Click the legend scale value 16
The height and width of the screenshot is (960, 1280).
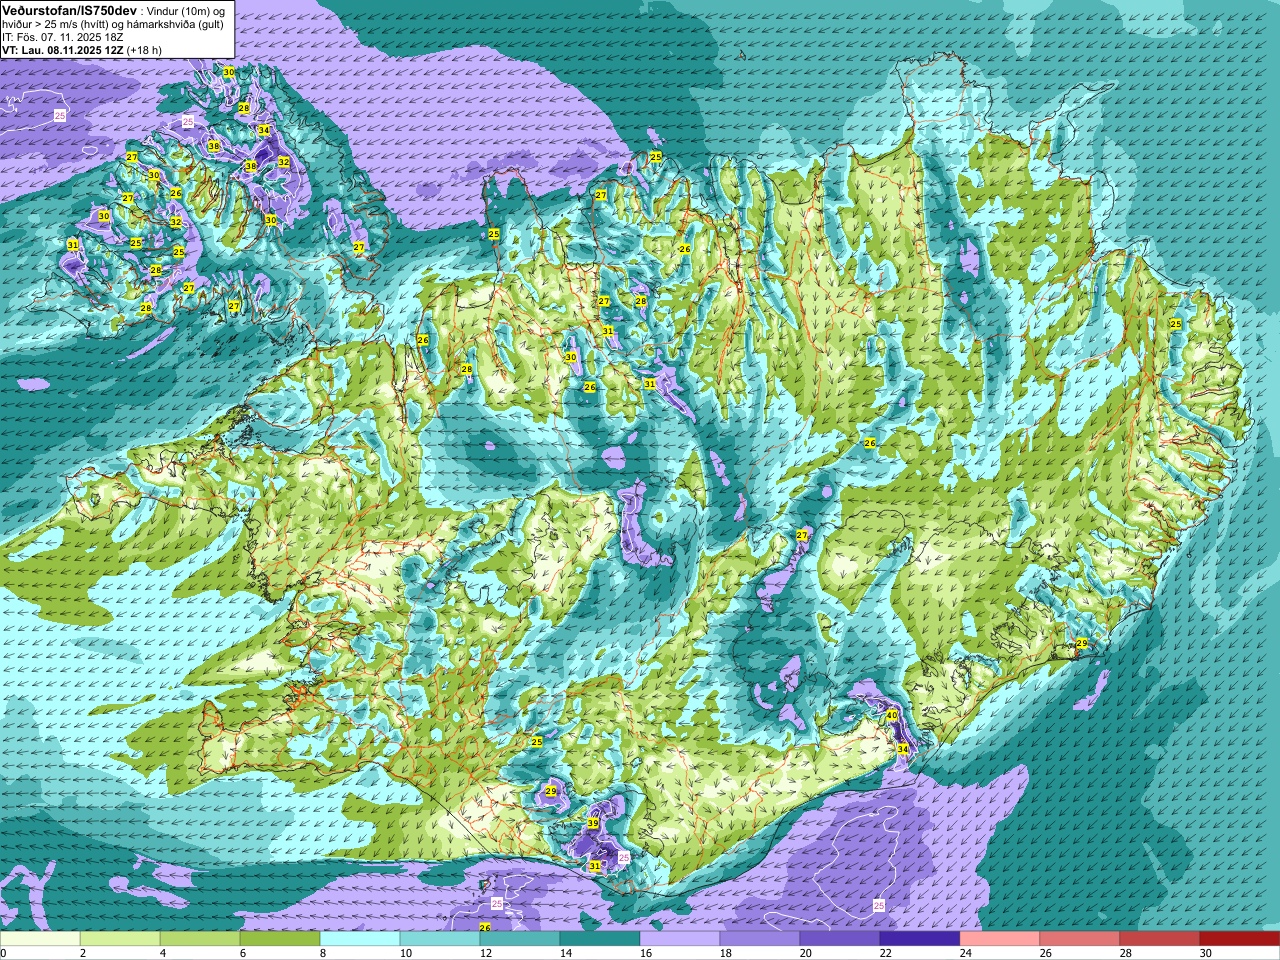pyautogui.click(x=645, y=953)
